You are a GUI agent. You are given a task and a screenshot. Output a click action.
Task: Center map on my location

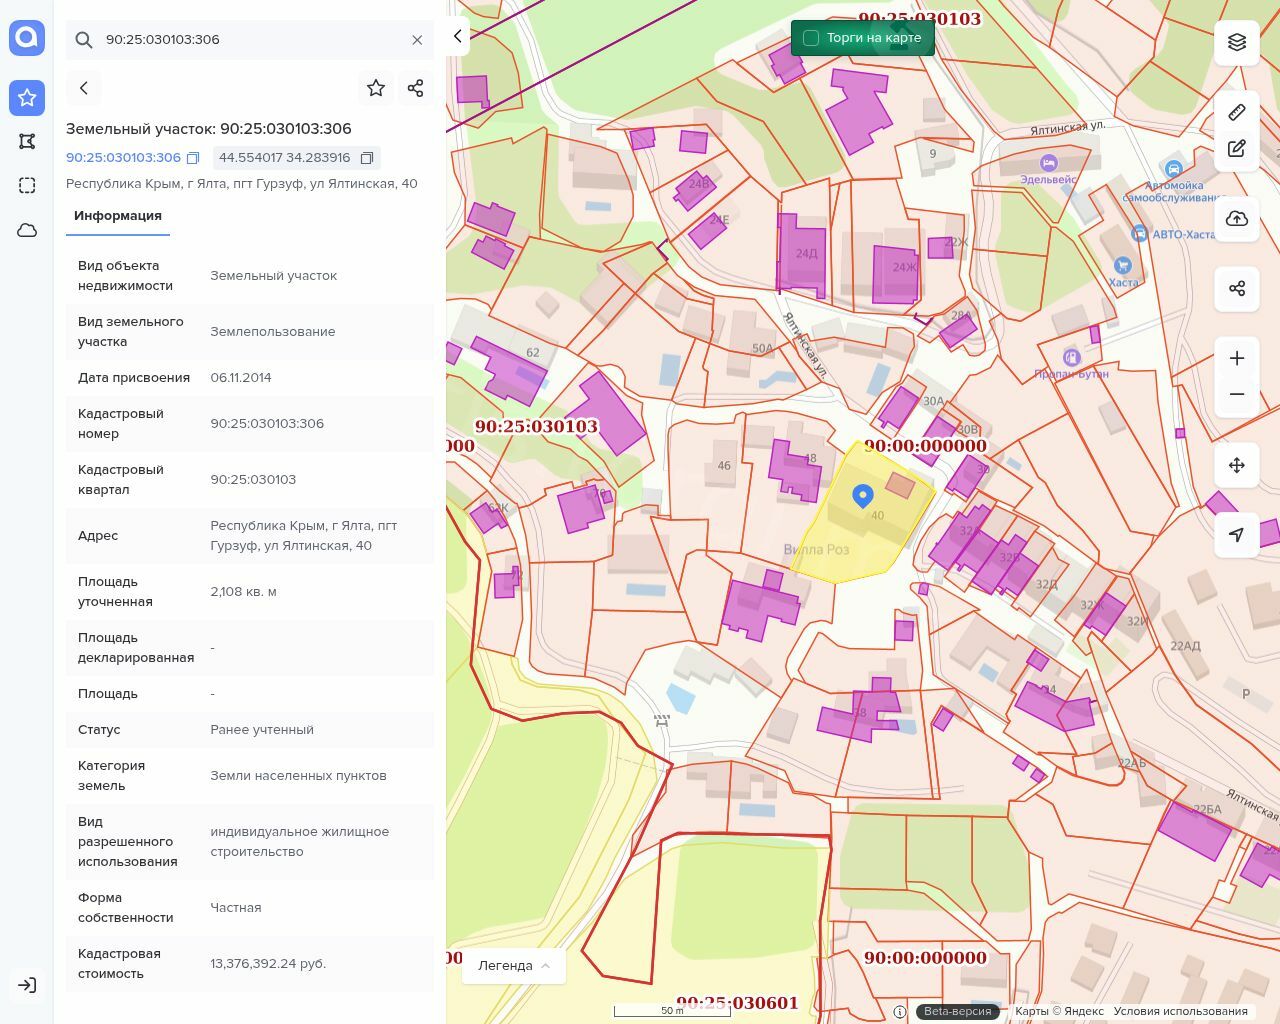[1237, 535]
